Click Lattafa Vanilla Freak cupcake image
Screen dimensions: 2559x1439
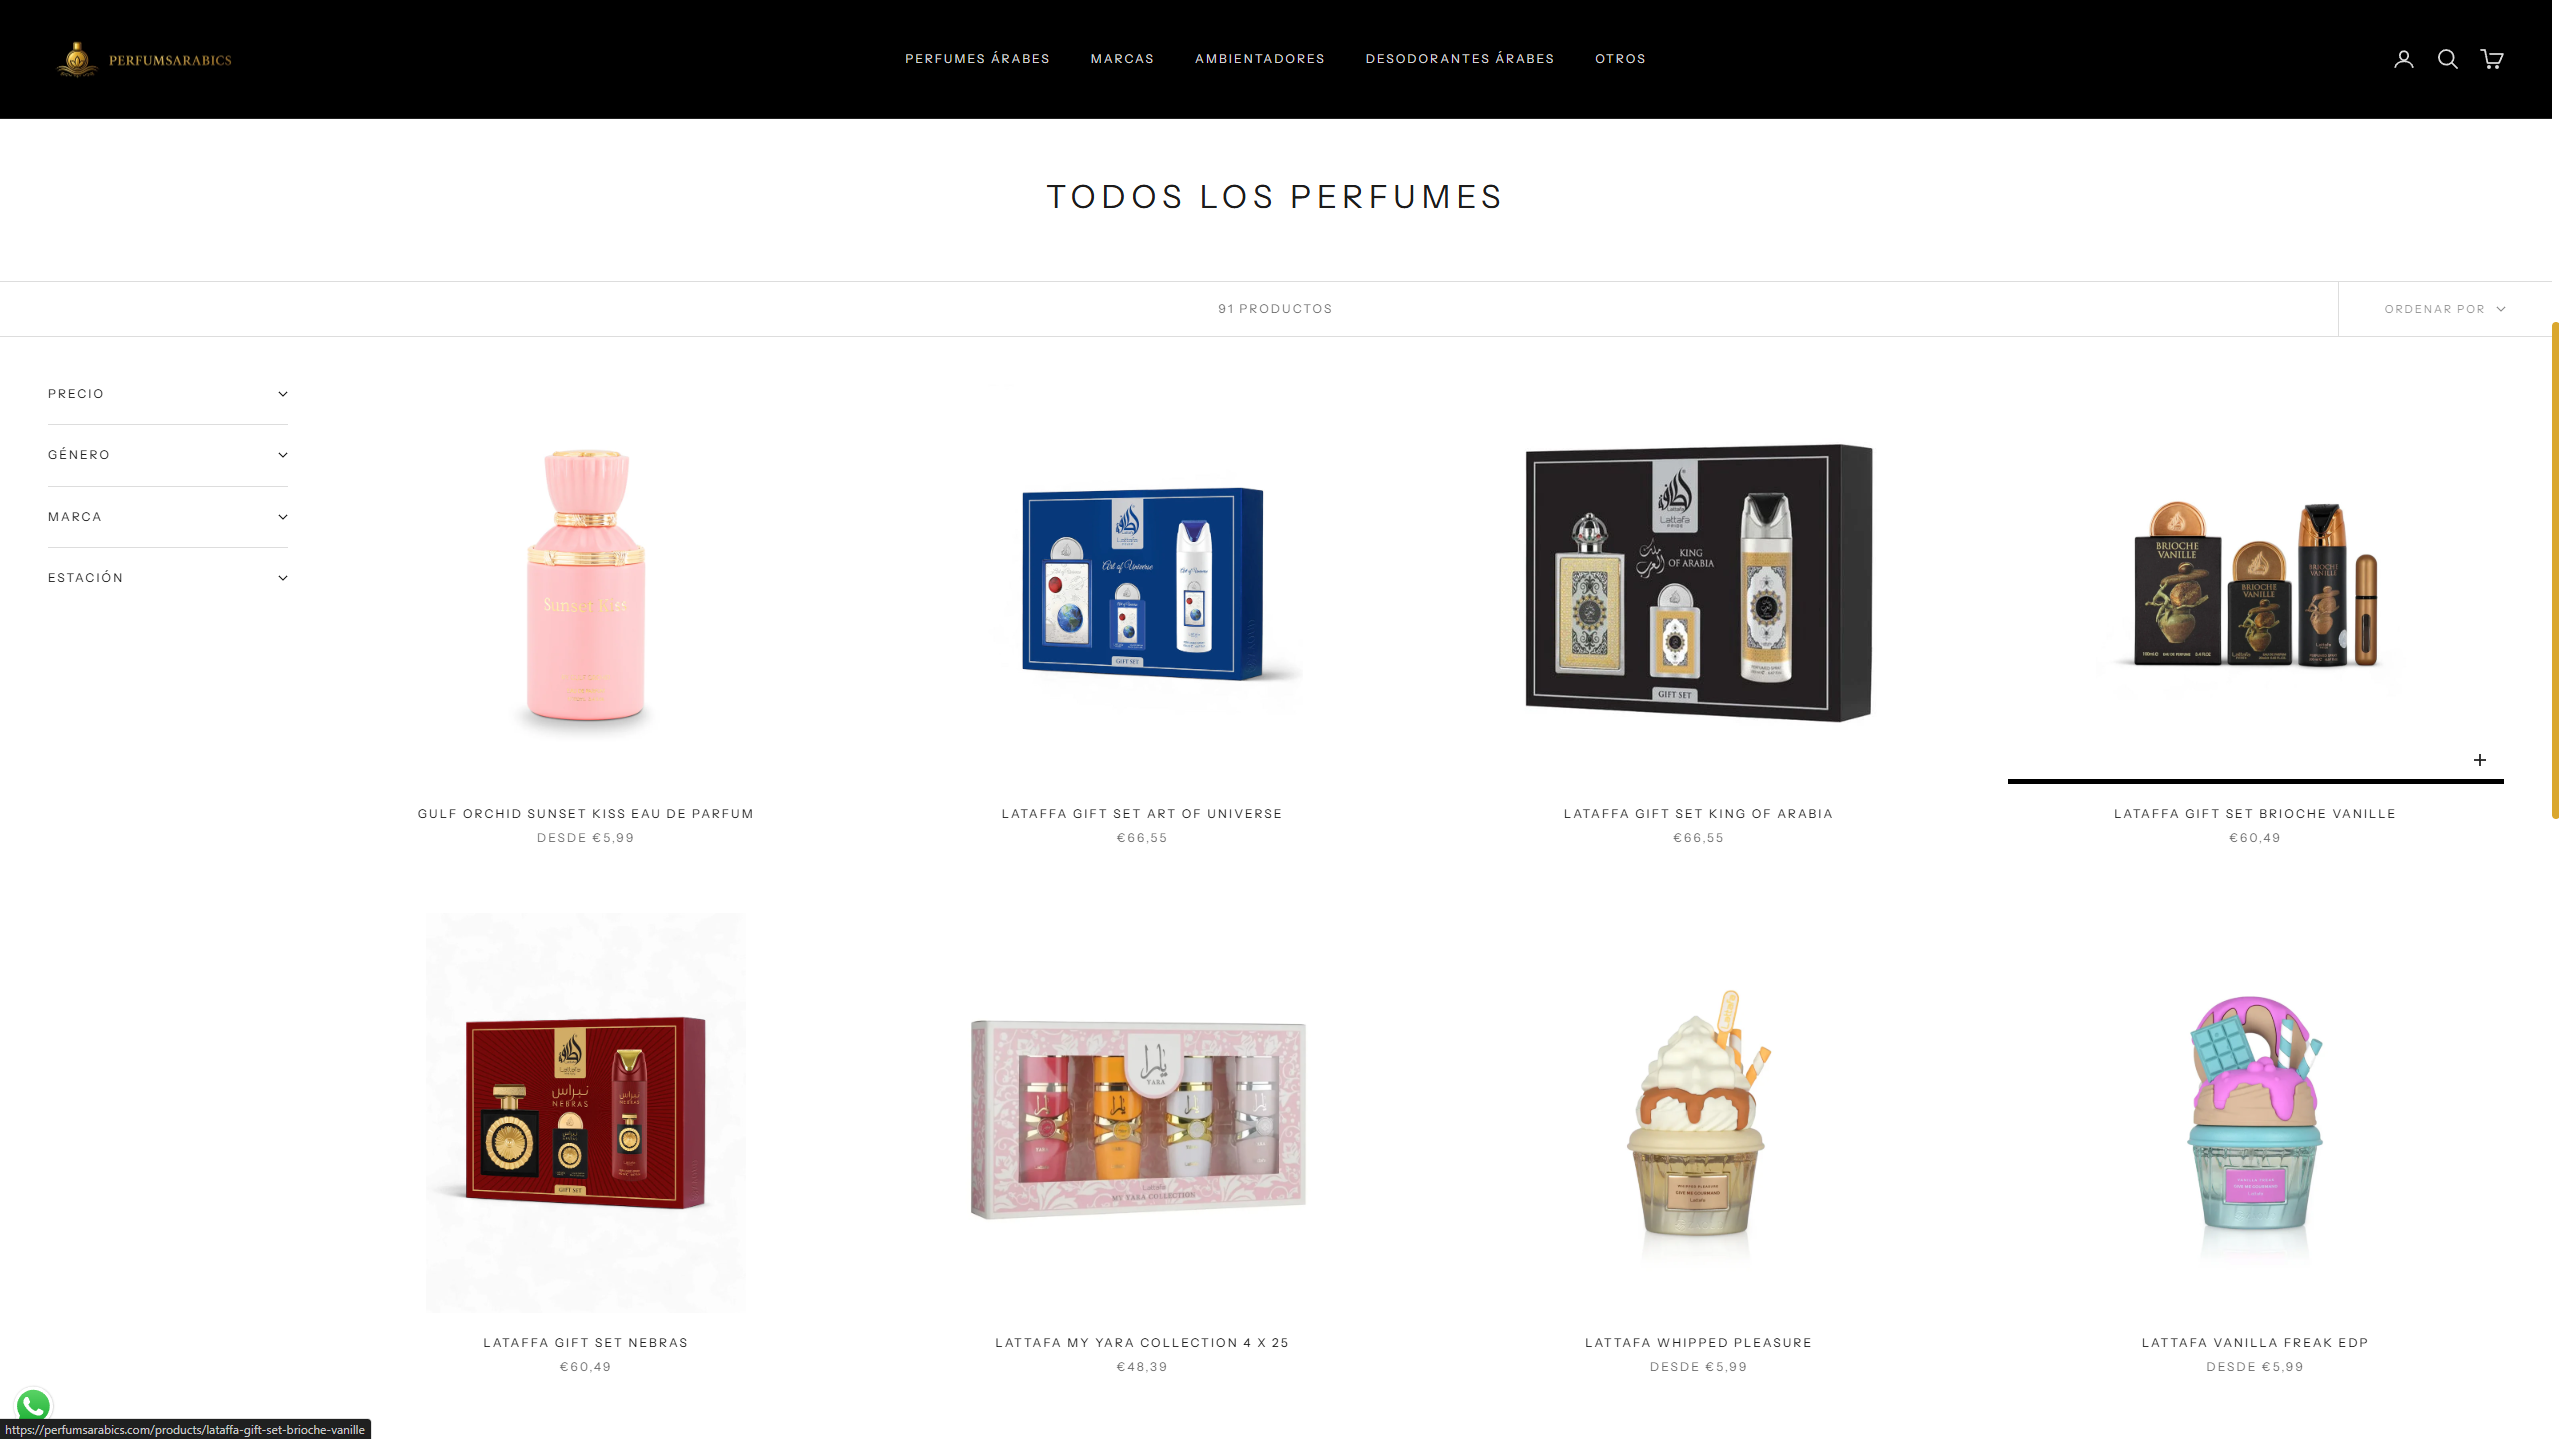click(x=2254, y=1113)
